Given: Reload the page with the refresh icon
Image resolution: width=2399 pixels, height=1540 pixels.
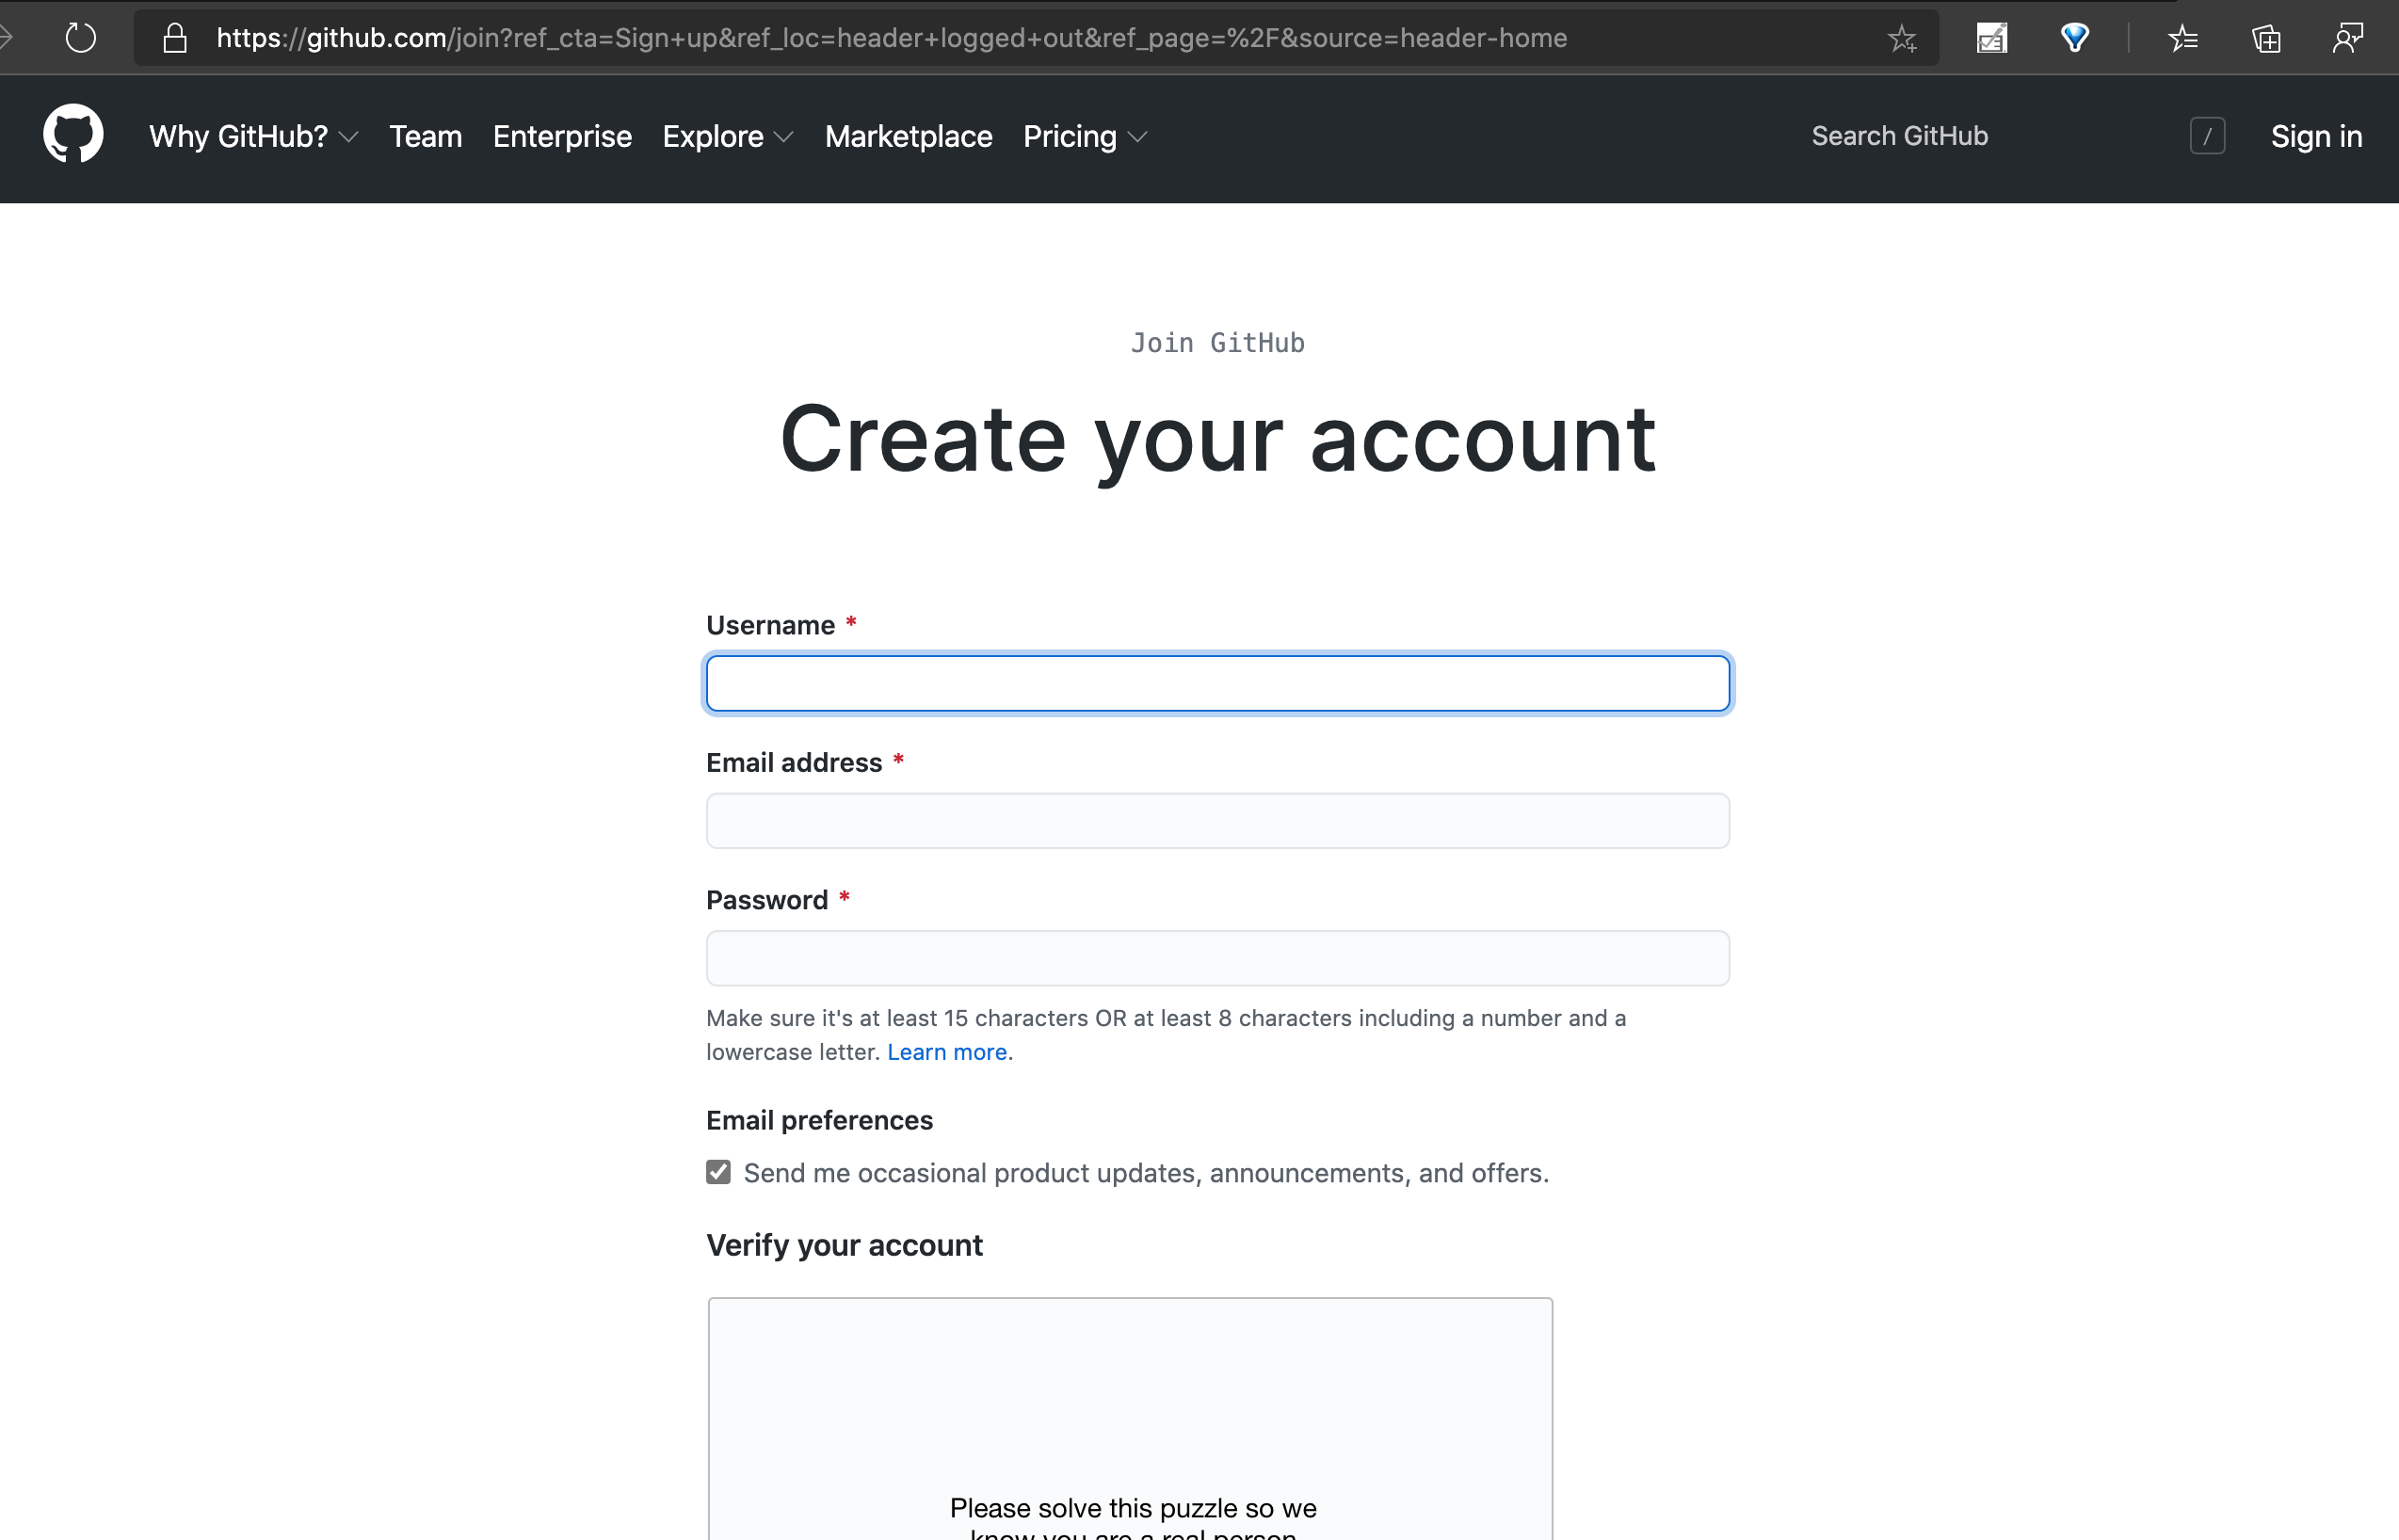Looking at the screenshot, I should point(80,38).
